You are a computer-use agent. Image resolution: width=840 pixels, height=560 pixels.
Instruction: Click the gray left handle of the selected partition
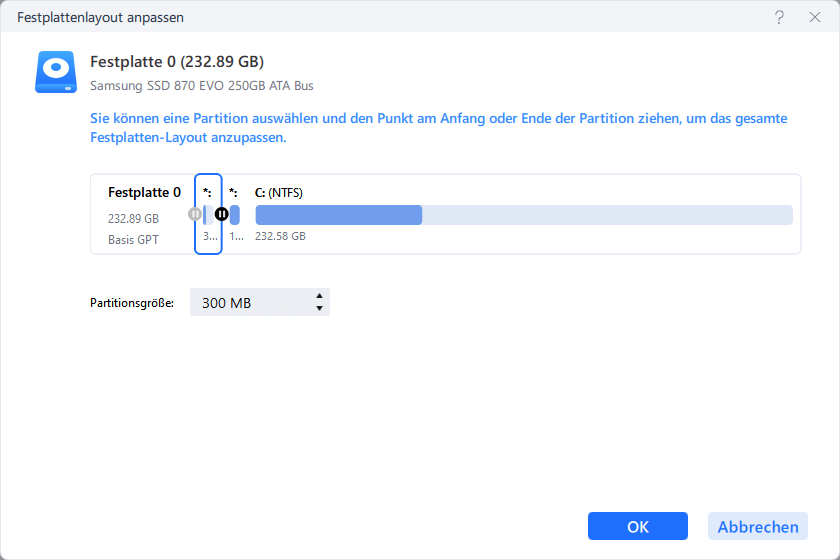[195, 214]
